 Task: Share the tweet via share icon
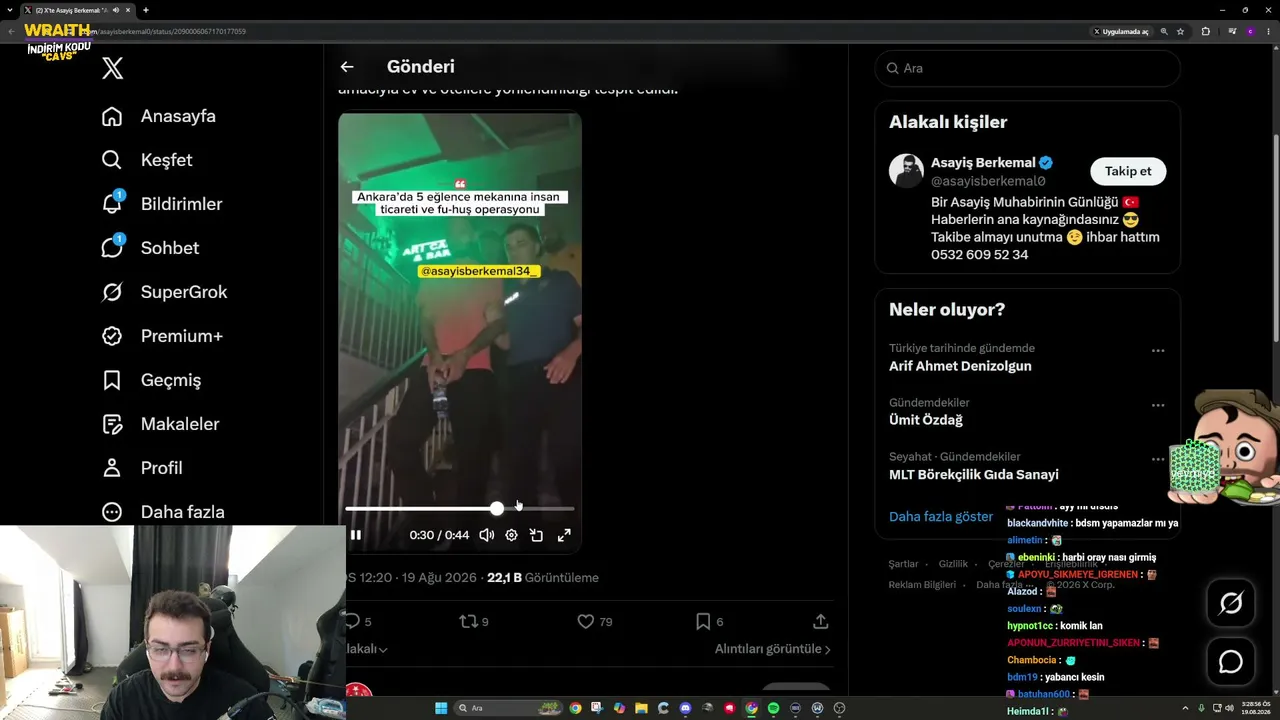click(821, 622)
